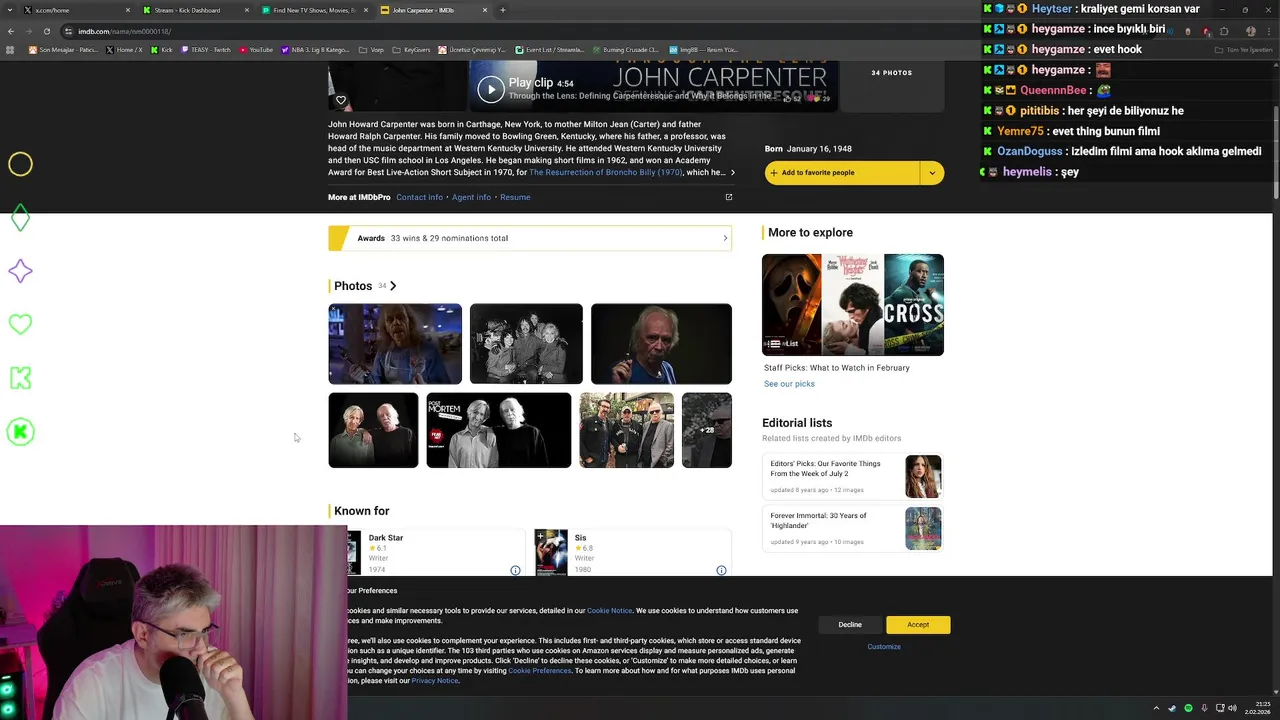
Task: Open the Voep bookmarks folder
Action: pyautogui.click(x=371, y=49)
